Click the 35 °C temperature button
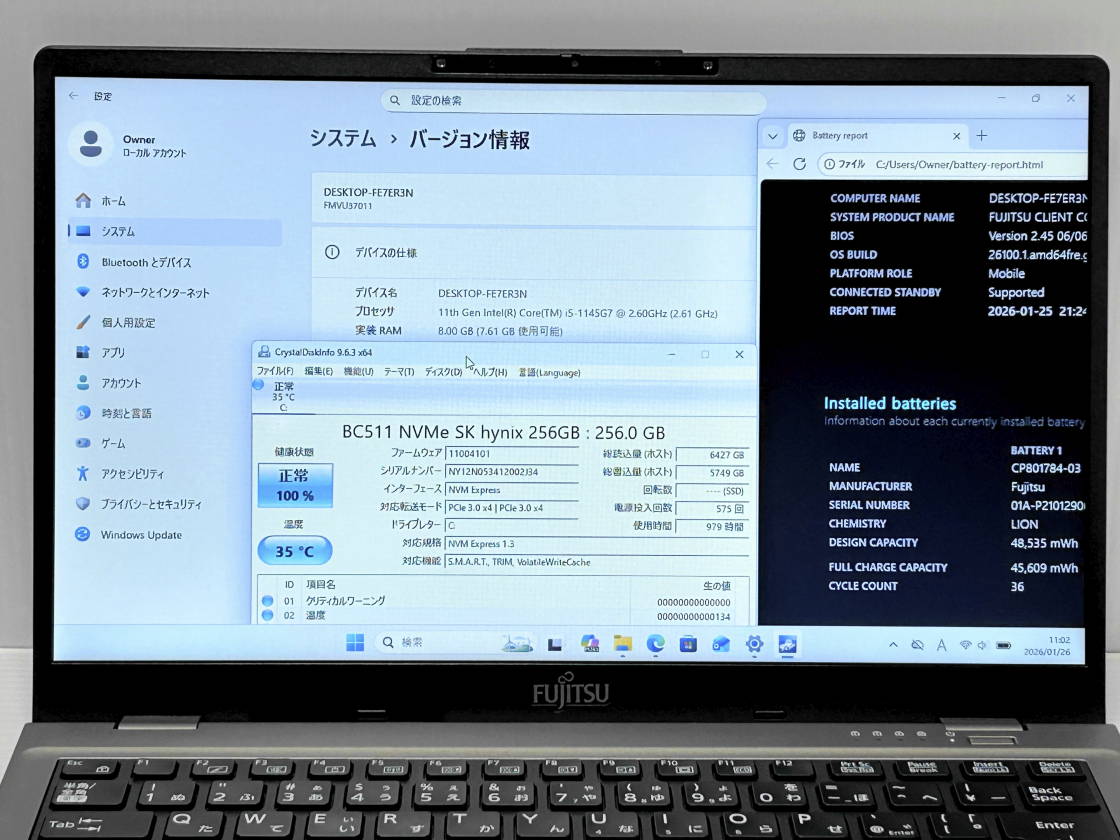The width and height of the screenshot is (1120, 840). tap(295, 551)
